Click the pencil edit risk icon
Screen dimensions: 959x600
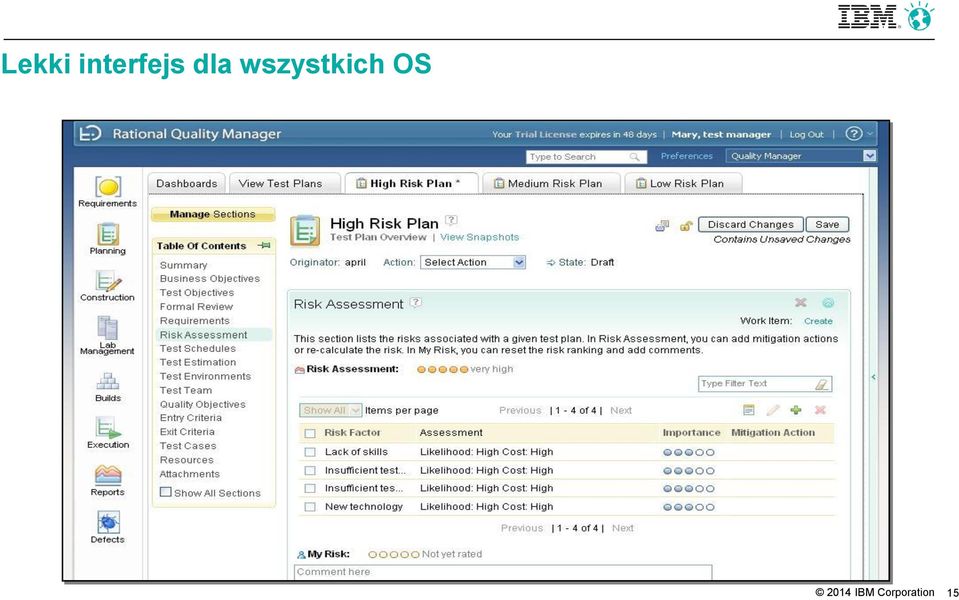(x=772, y=410)
